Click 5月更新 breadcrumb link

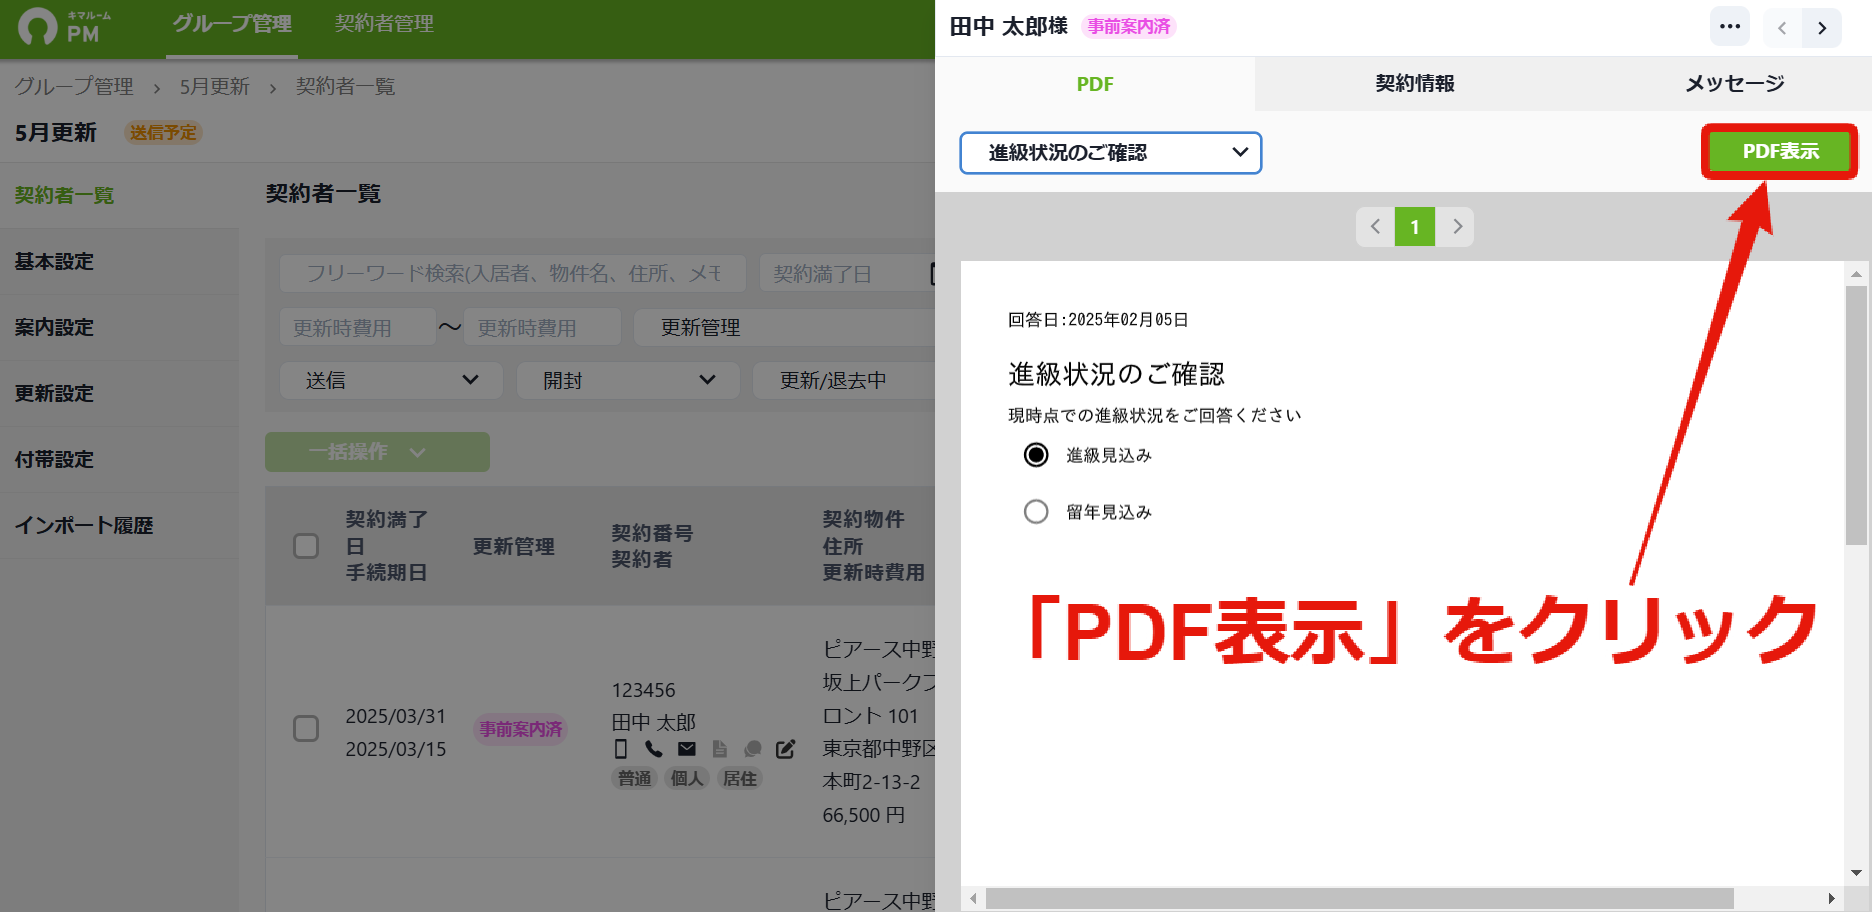pos(215,87)
